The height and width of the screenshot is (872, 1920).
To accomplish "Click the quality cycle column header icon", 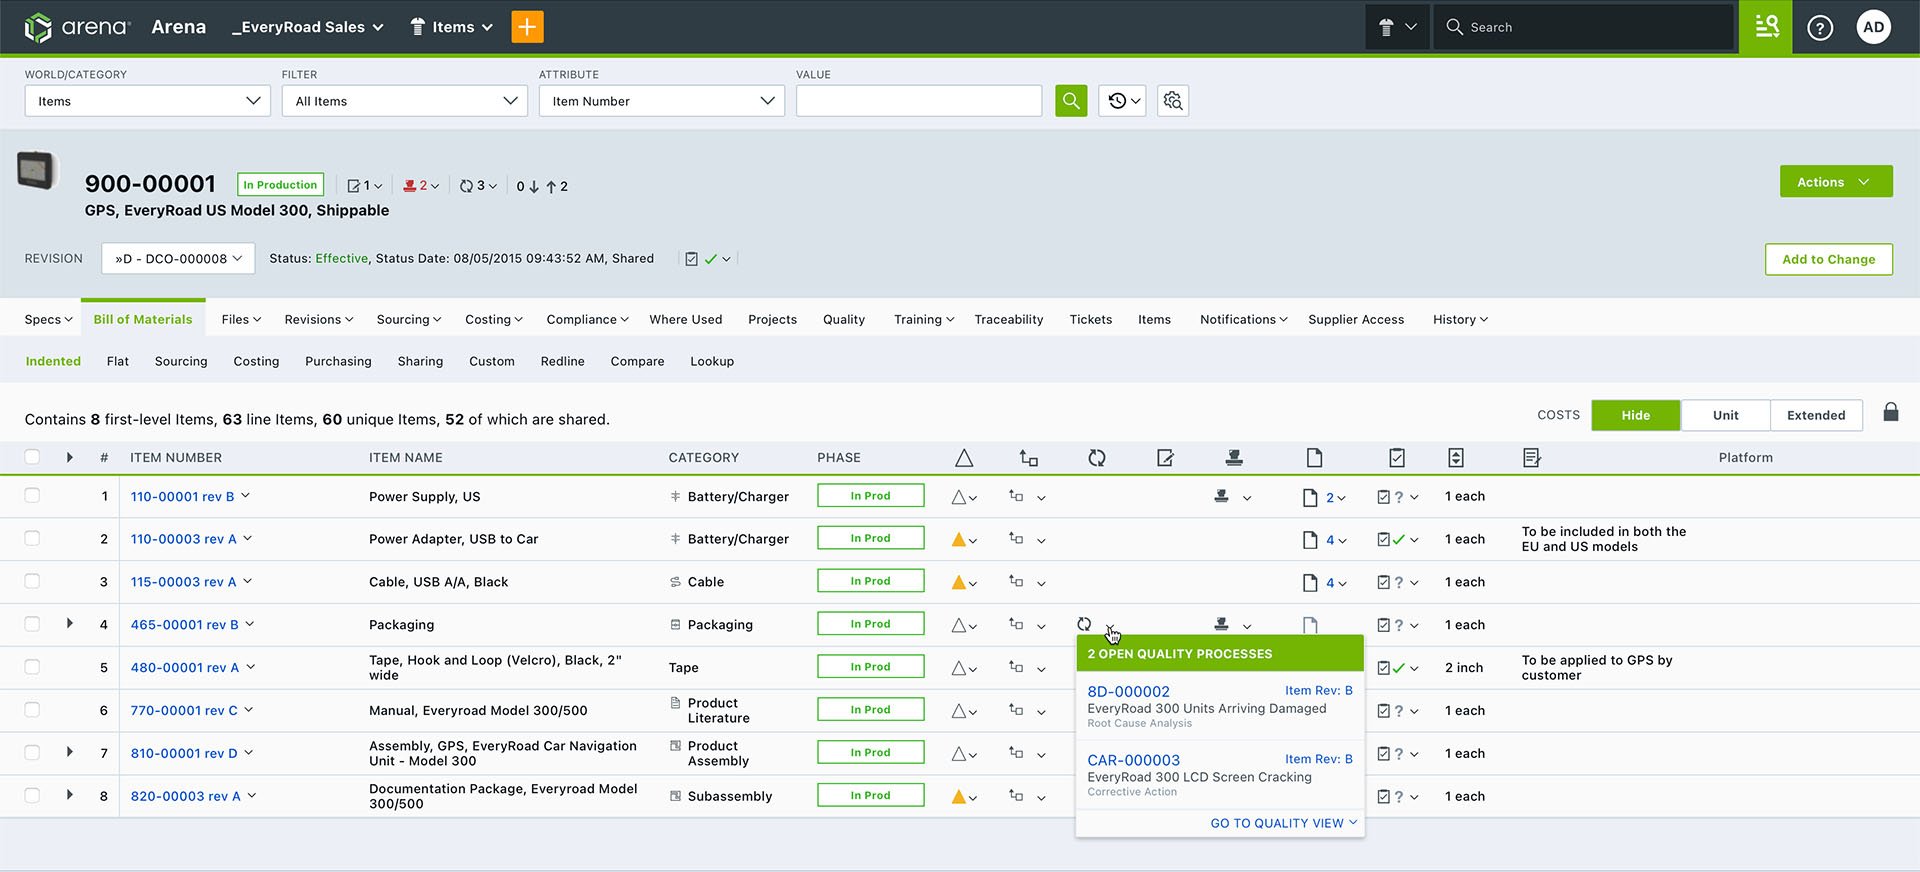I will [1097, 458].
